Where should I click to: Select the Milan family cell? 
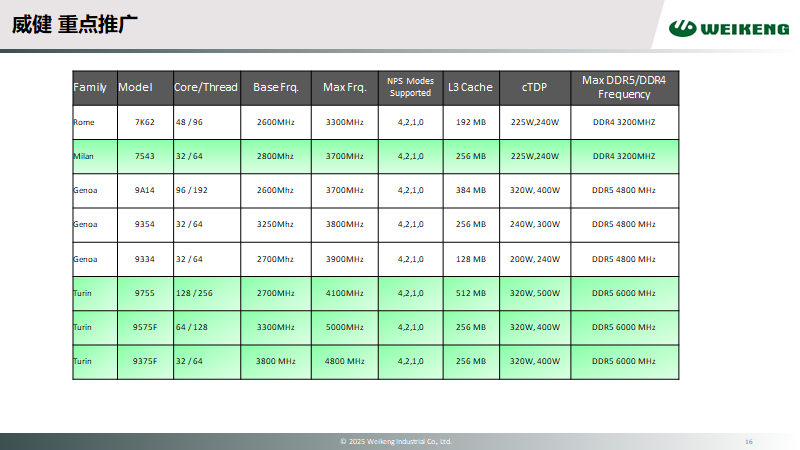tap(95, 157)
